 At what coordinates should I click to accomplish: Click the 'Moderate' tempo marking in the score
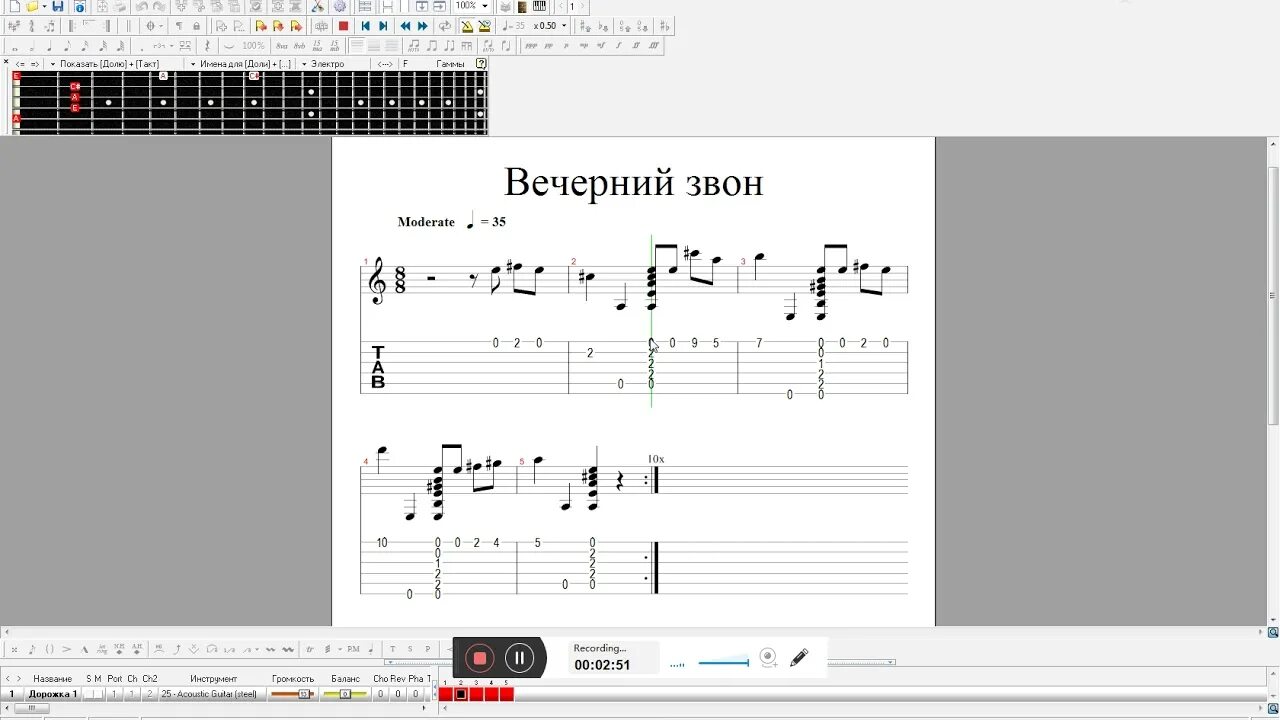click(x=426, y=222)
